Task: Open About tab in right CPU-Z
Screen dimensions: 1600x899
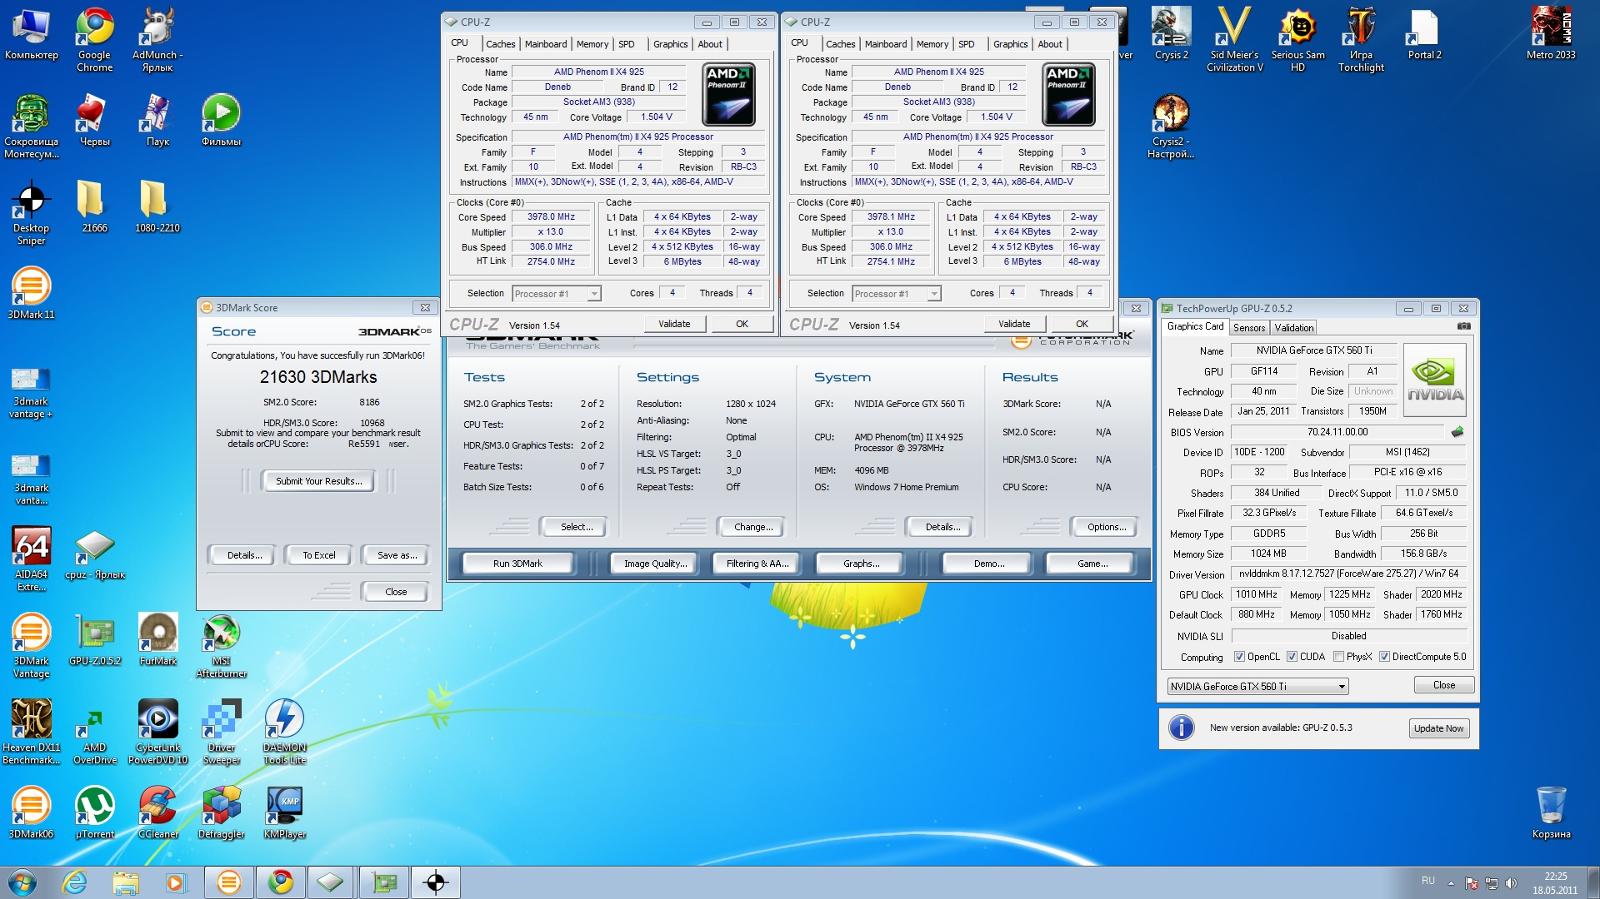Action: coord(1050,44)
